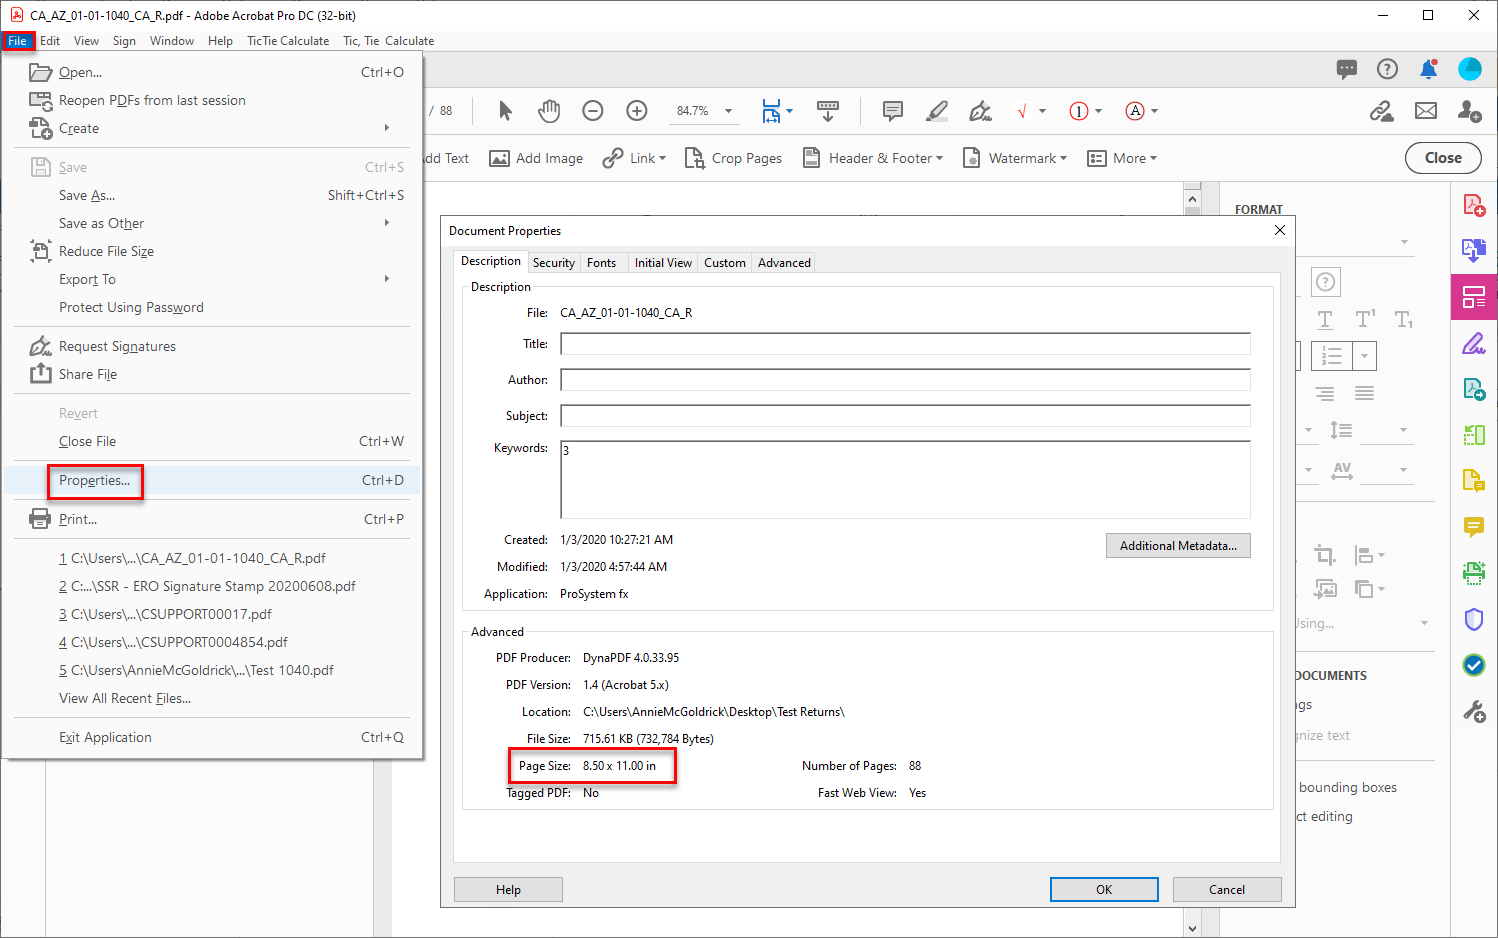The image size is (1498, 938).
Task: Open recent file CSUPPORT00017.pdf
Action: pyautogui.click(x=165, y=614)
